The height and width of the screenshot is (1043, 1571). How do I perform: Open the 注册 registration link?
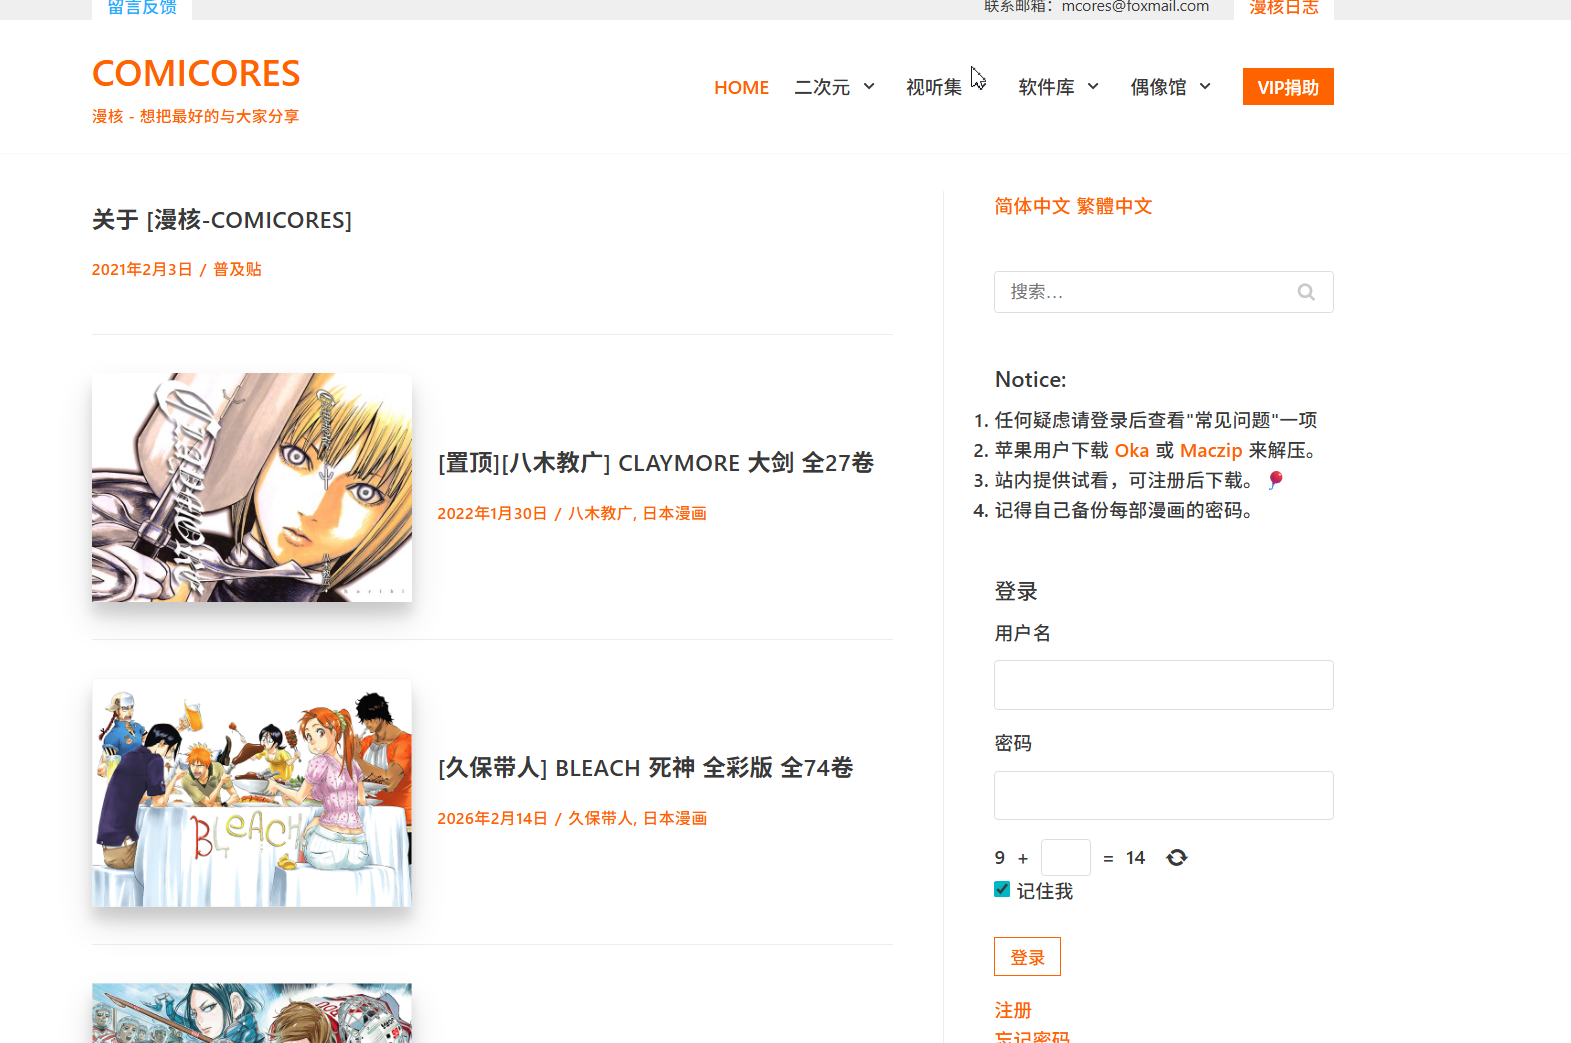pos(1012,1010)
